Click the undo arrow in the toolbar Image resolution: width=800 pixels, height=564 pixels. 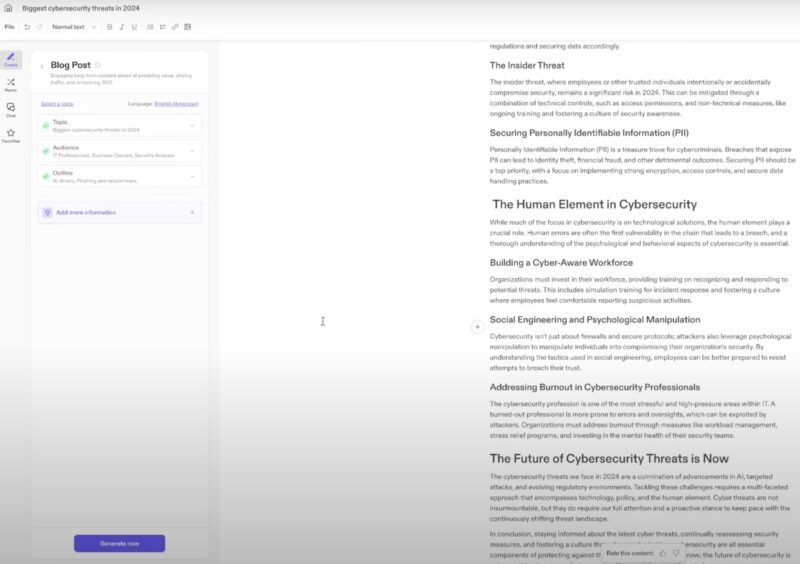click(x=27, y=27)
